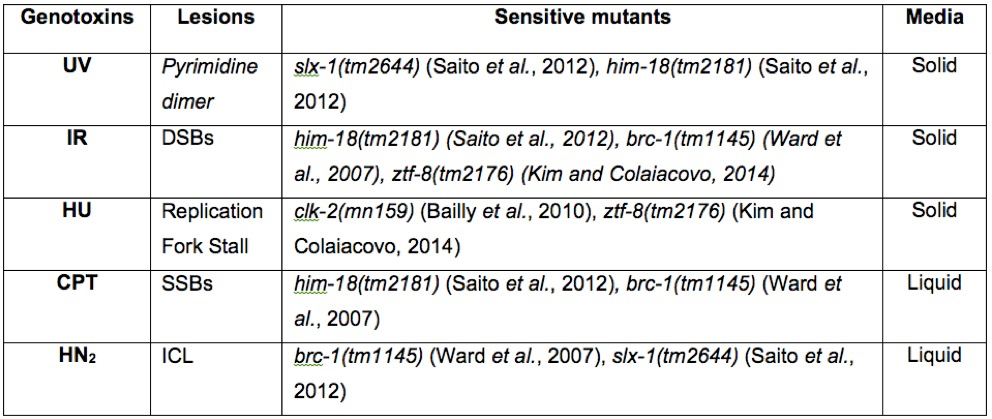992x419 pixels.
Task: Select the Sensitive mutants header cell
Action: click(x=582, y=18)
